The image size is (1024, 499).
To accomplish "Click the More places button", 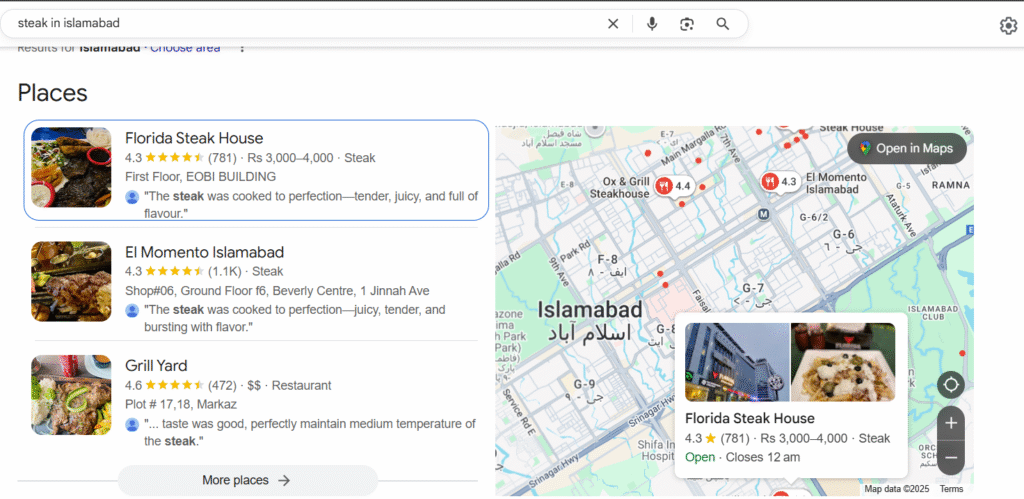I will click(x=247, y=480).
